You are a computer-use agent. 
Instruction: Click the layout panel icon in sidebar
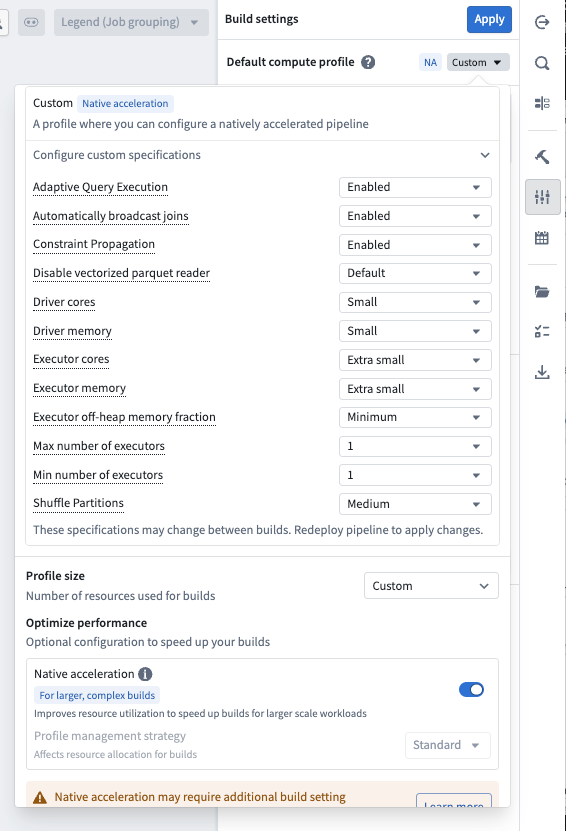542,103
